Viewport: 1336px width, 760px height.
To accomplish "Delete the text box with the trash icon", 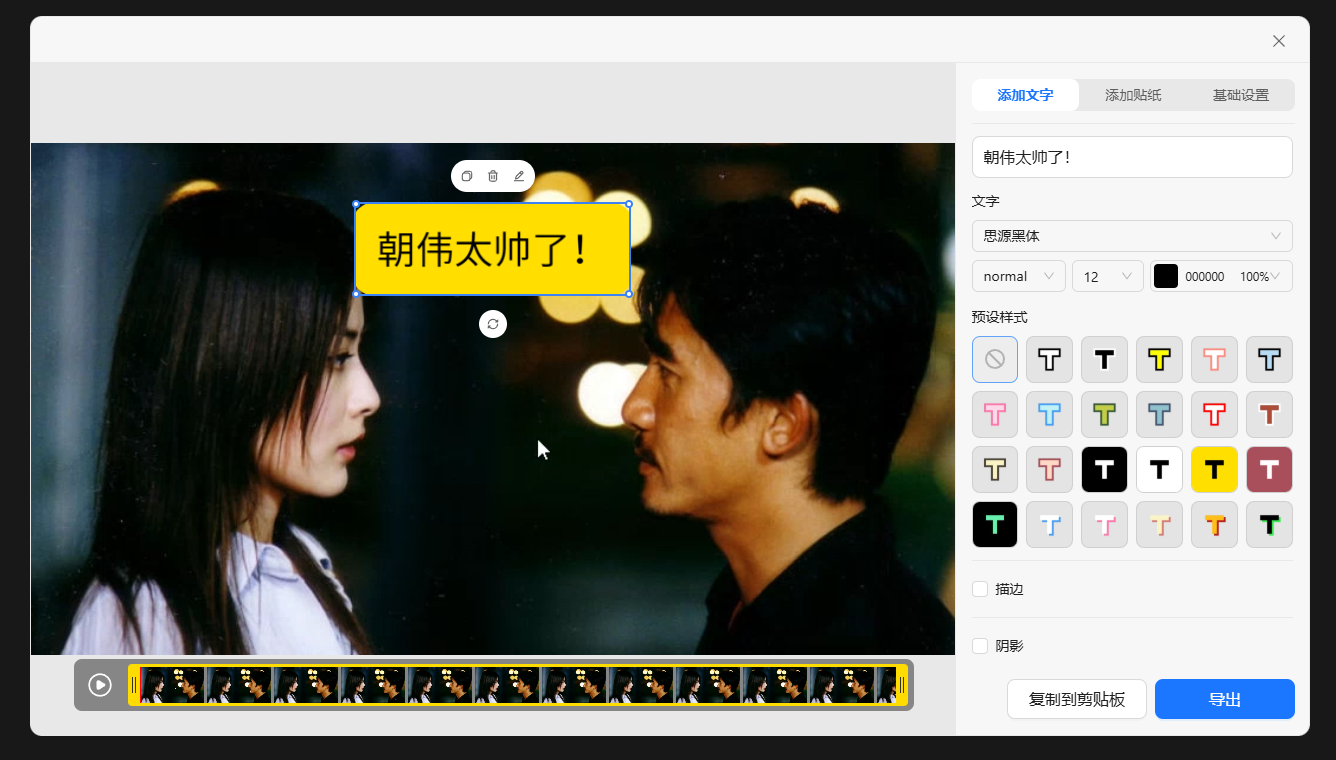I will [x=493, y=176].
